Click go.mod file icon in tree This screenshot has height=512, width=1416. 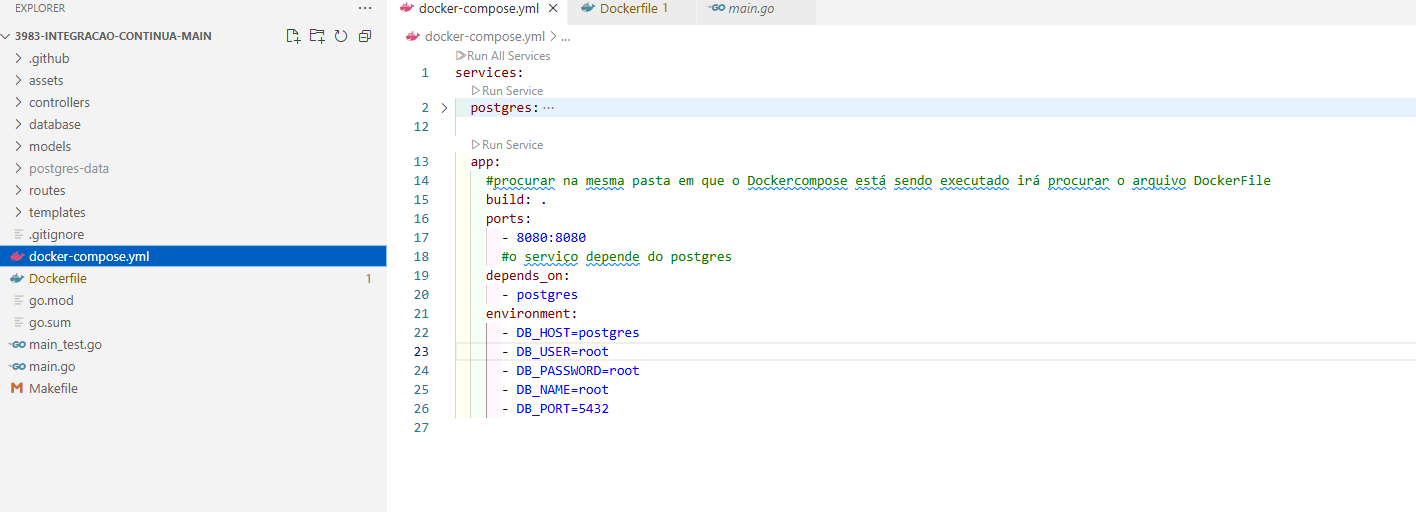coord(19,300)
